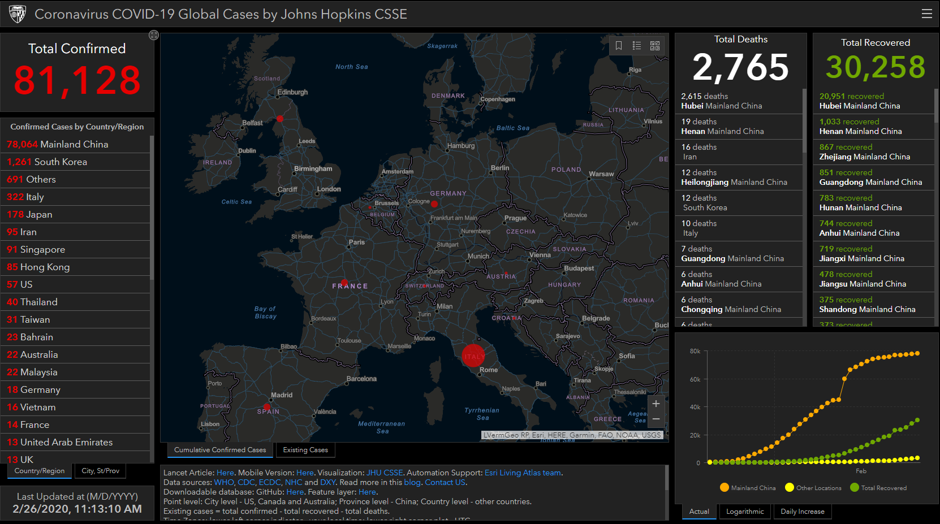Switch to the Cumulative Confirmed Cases tab
Screen dimensions: 940x524
point(220,450)
